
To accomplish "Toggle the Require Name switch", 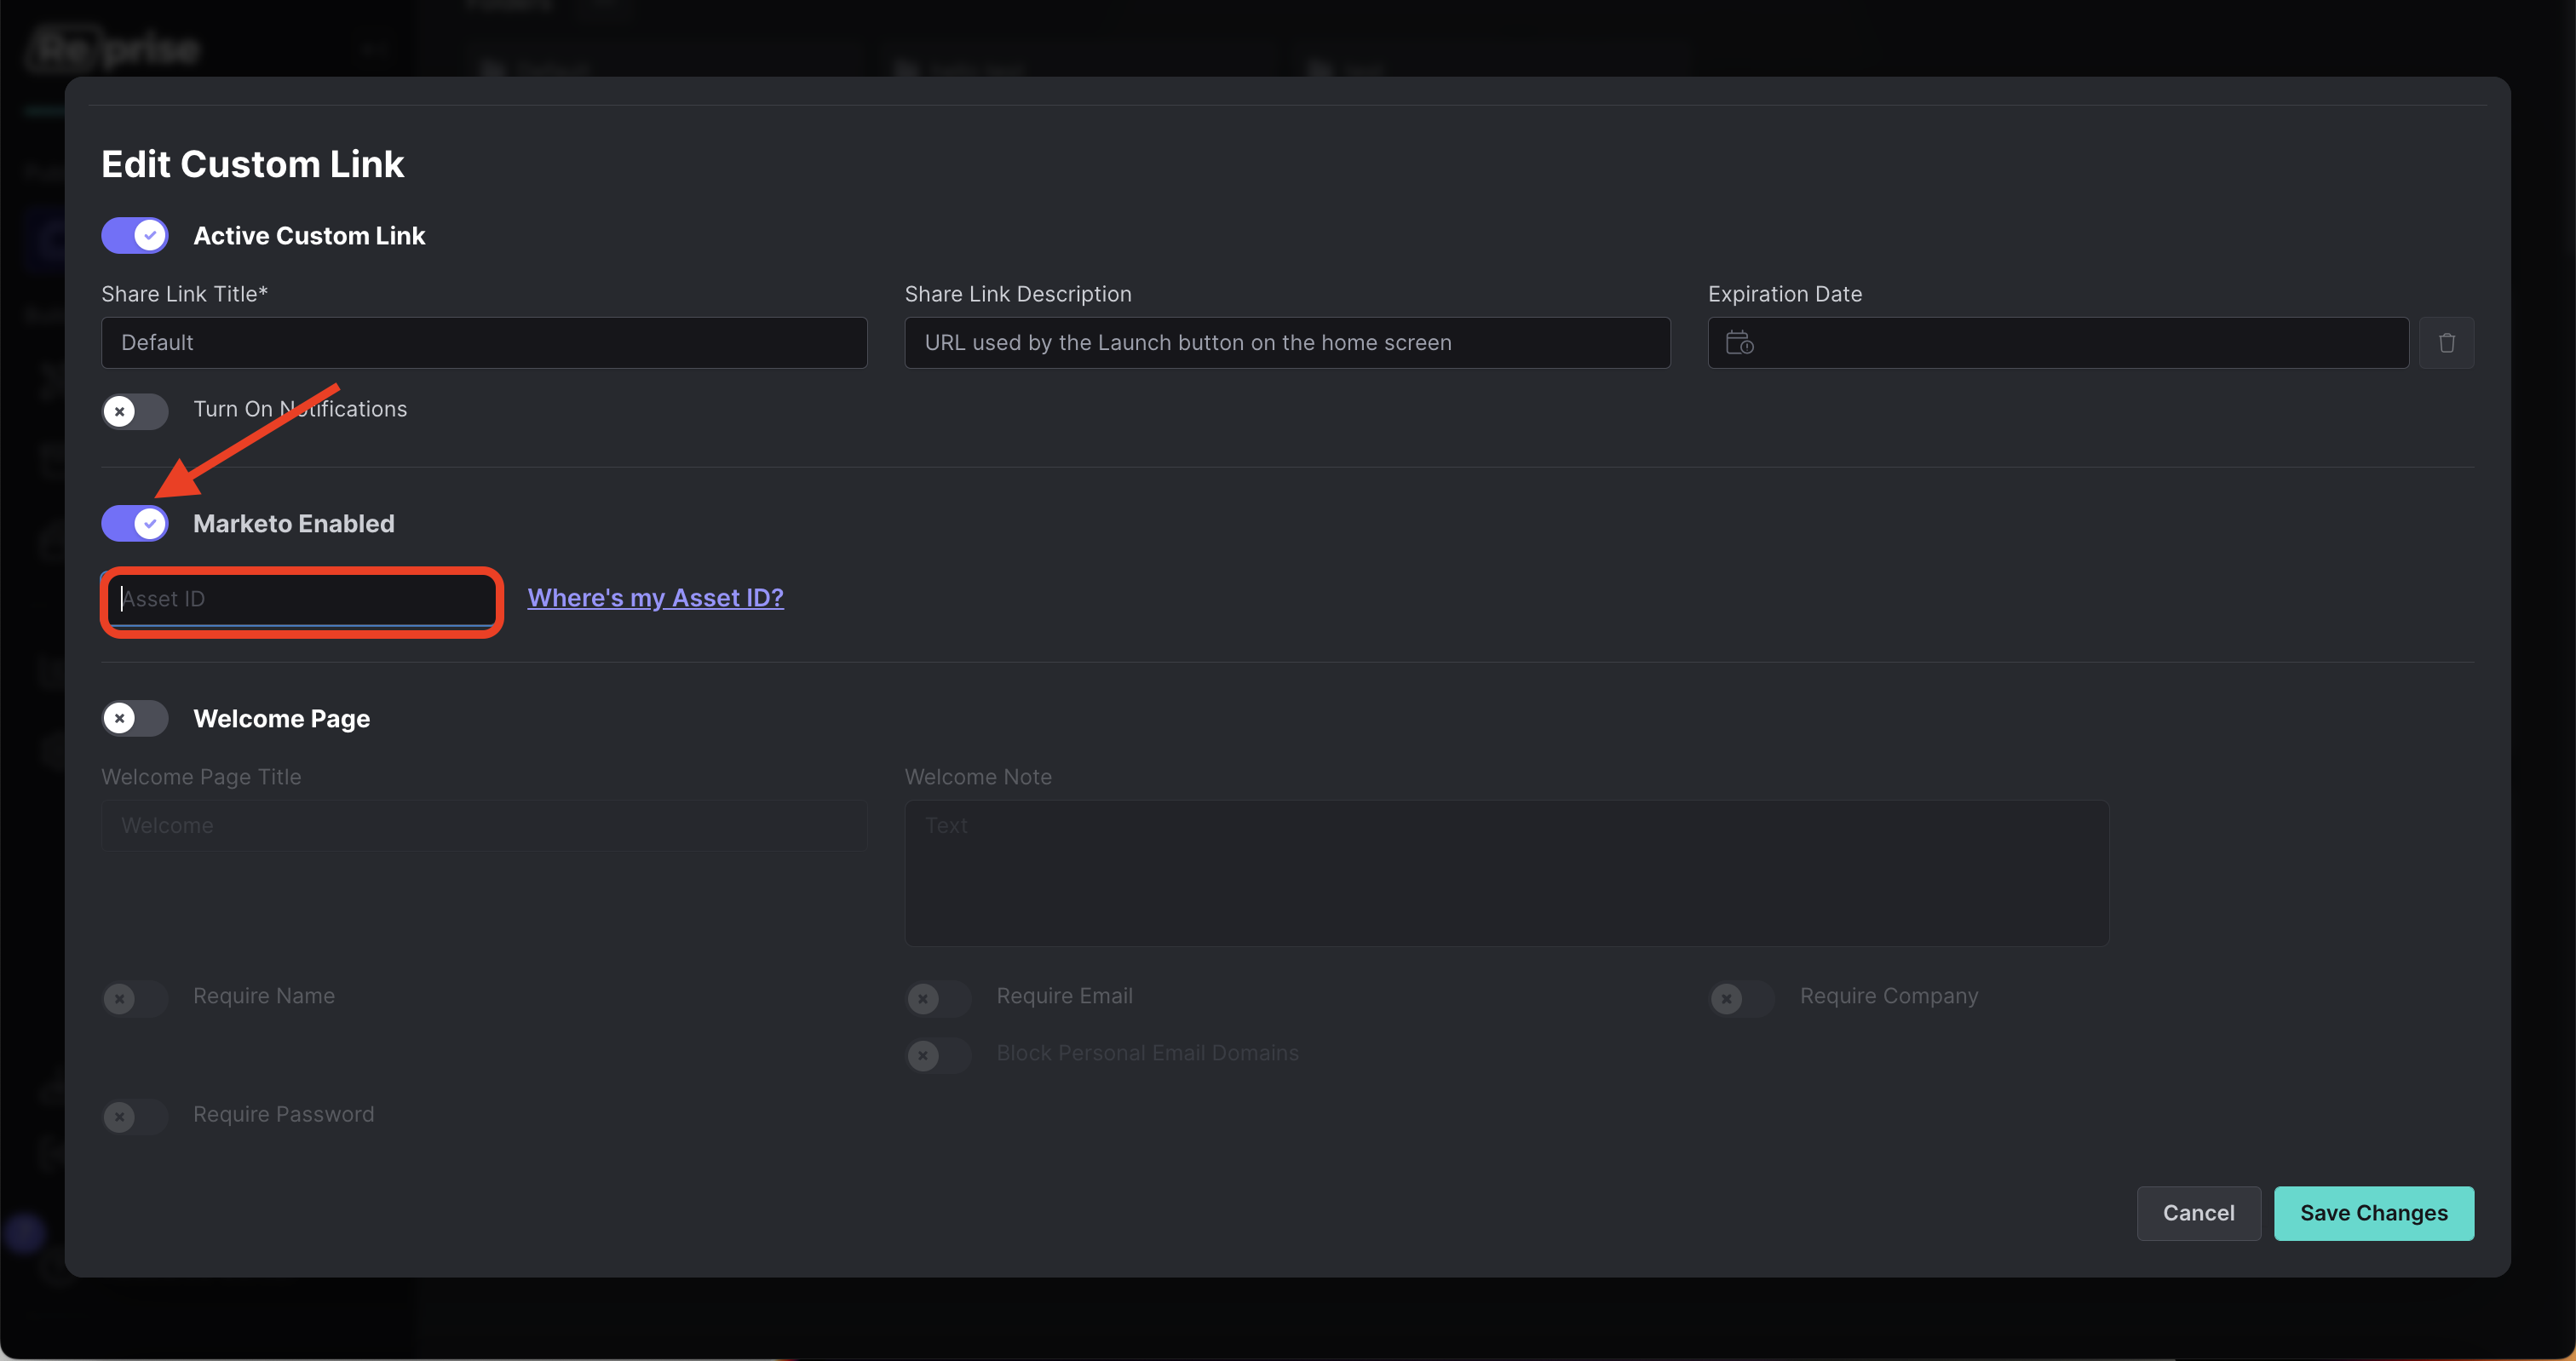I will coord(135,998).
